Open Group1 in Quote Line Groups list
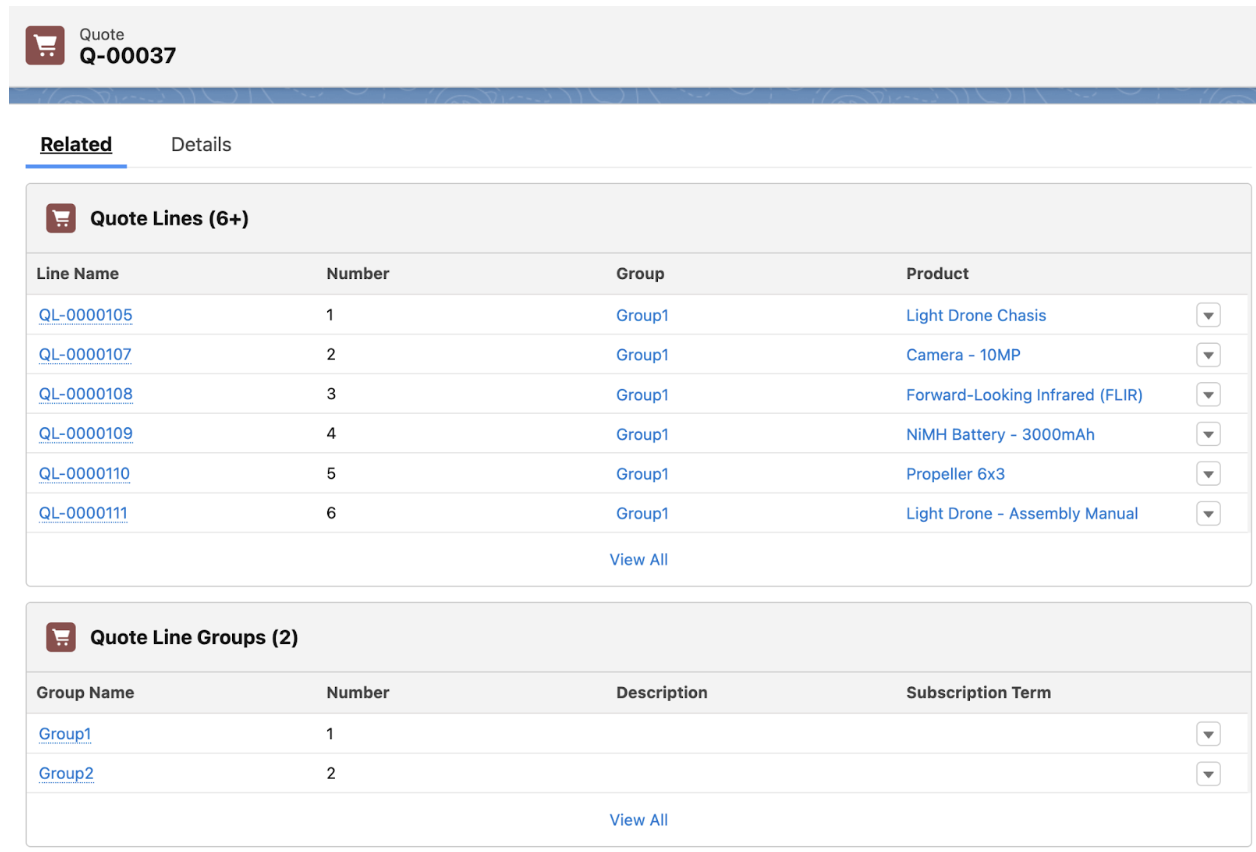The image size is (1256, 852). [x=65, y=734]
